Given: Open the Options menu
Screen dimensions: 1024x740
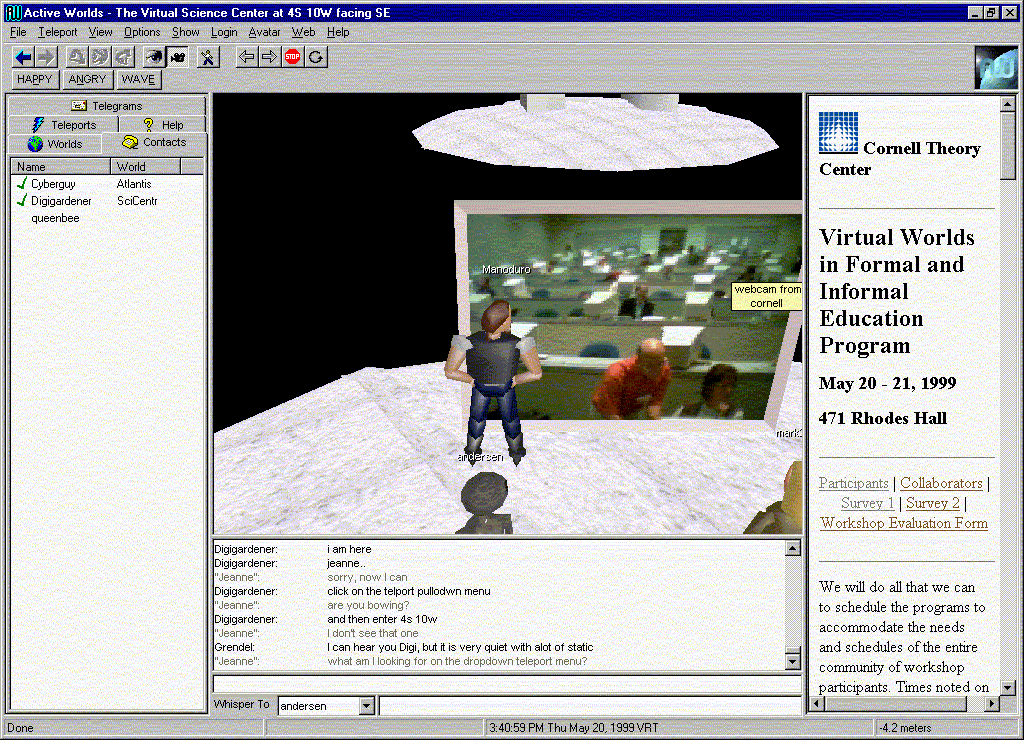Looking at the screenshot, I should click(142, 32).
